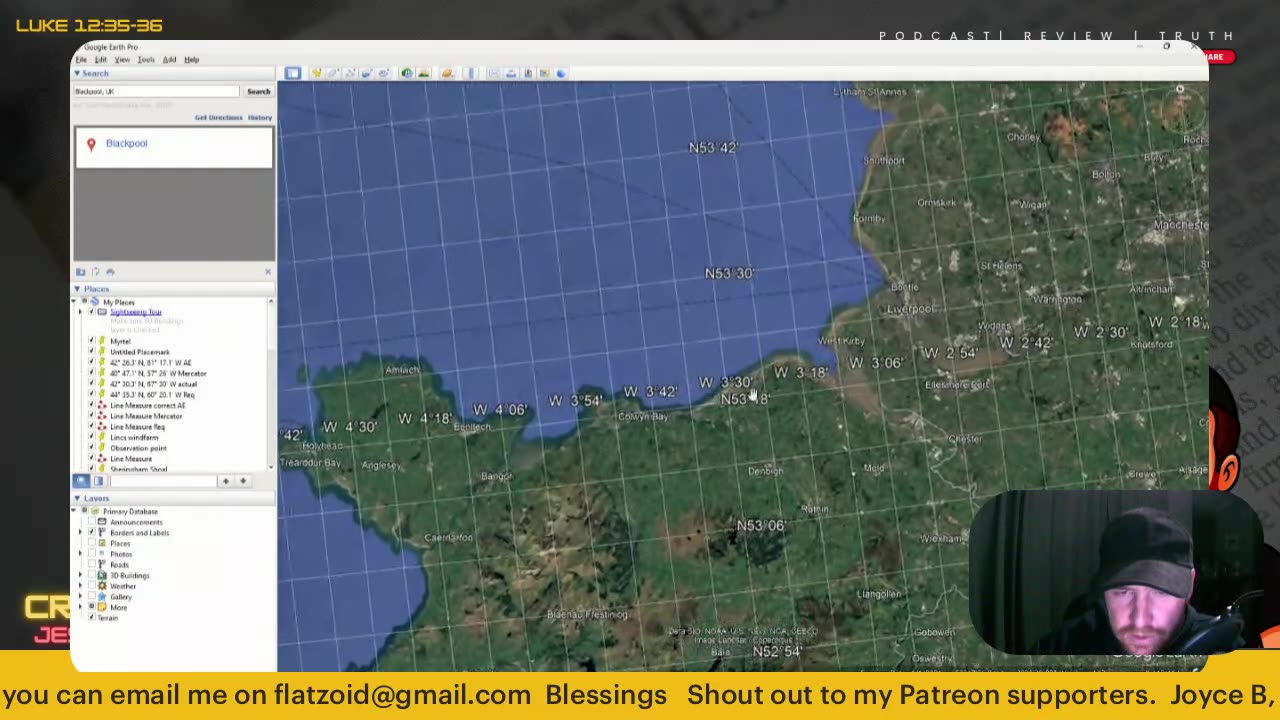This screenshot has width=1280, height=720.
Task: Click the print search results icon
Action: 110,272
